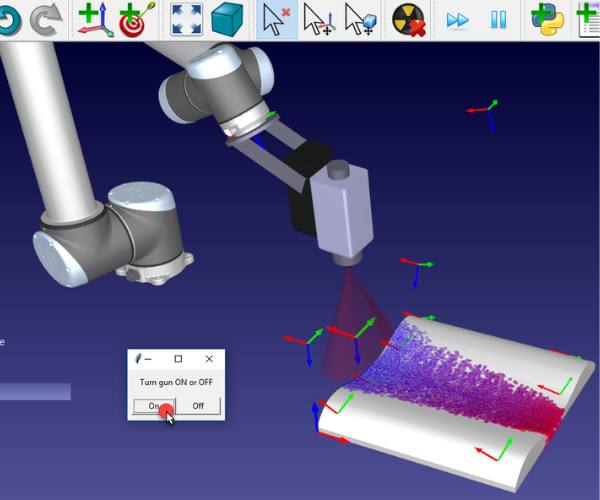The image size is (600, 500).
Task: Click the greyed Redo arrow icon
Action: coord(46,21)
